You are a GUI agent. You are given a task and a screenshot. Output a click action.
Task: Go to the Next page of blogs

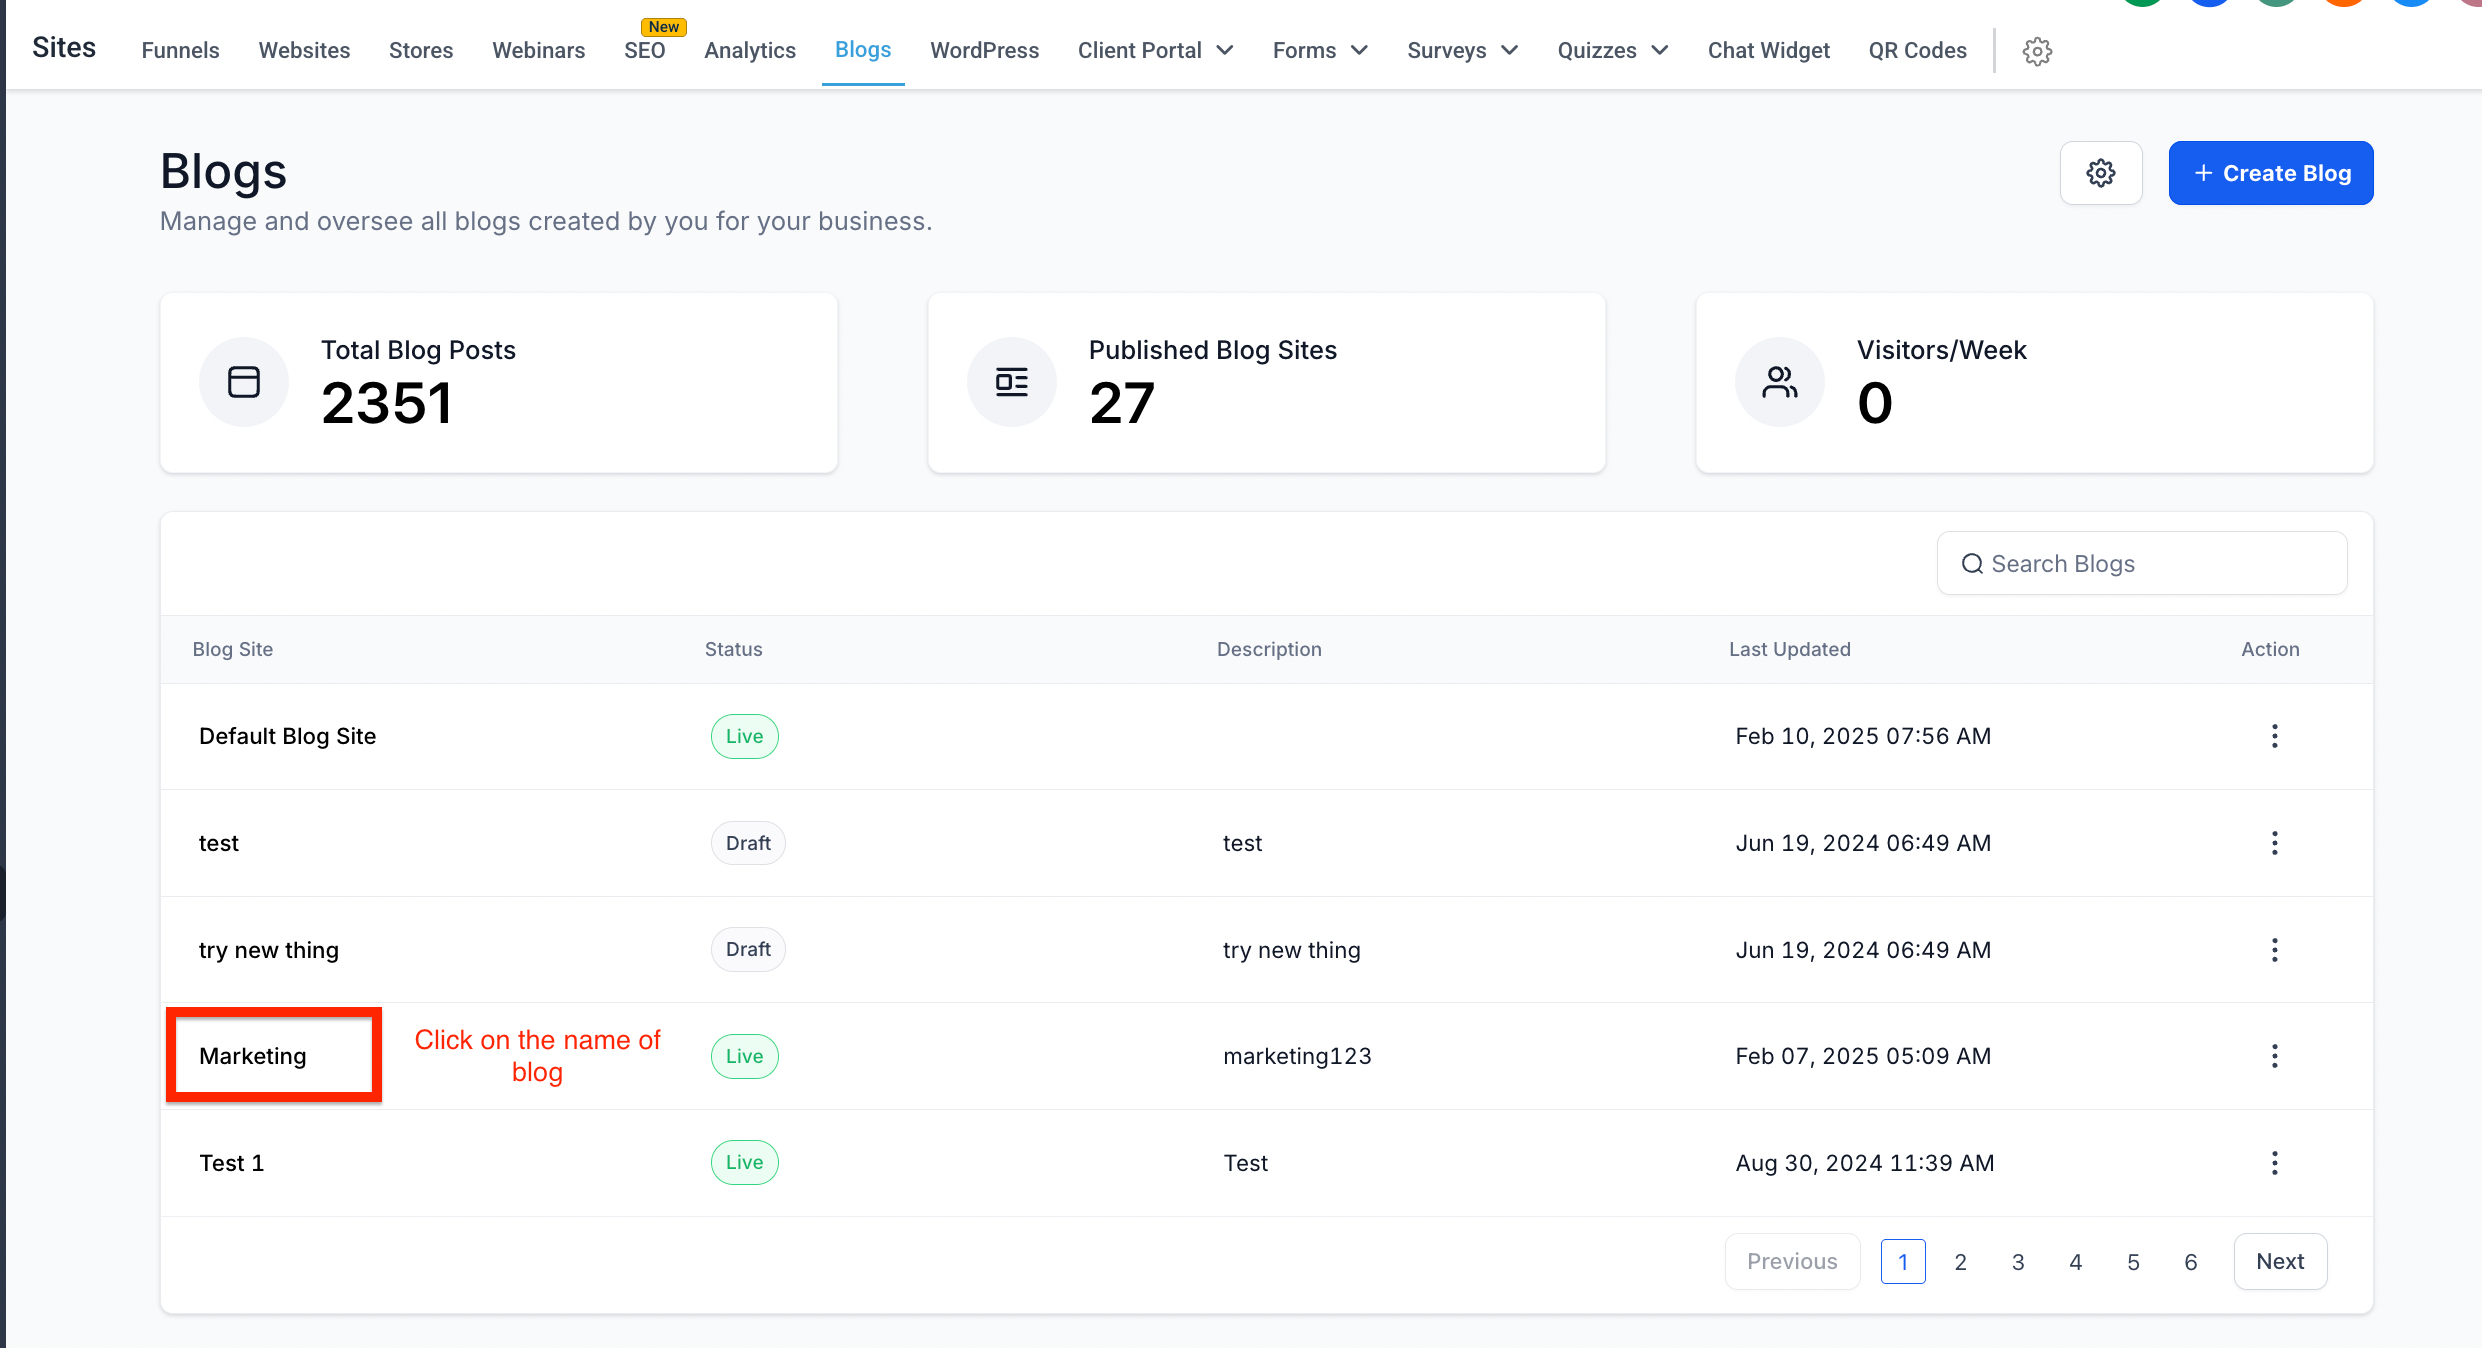click(x=2279, y=1262)
